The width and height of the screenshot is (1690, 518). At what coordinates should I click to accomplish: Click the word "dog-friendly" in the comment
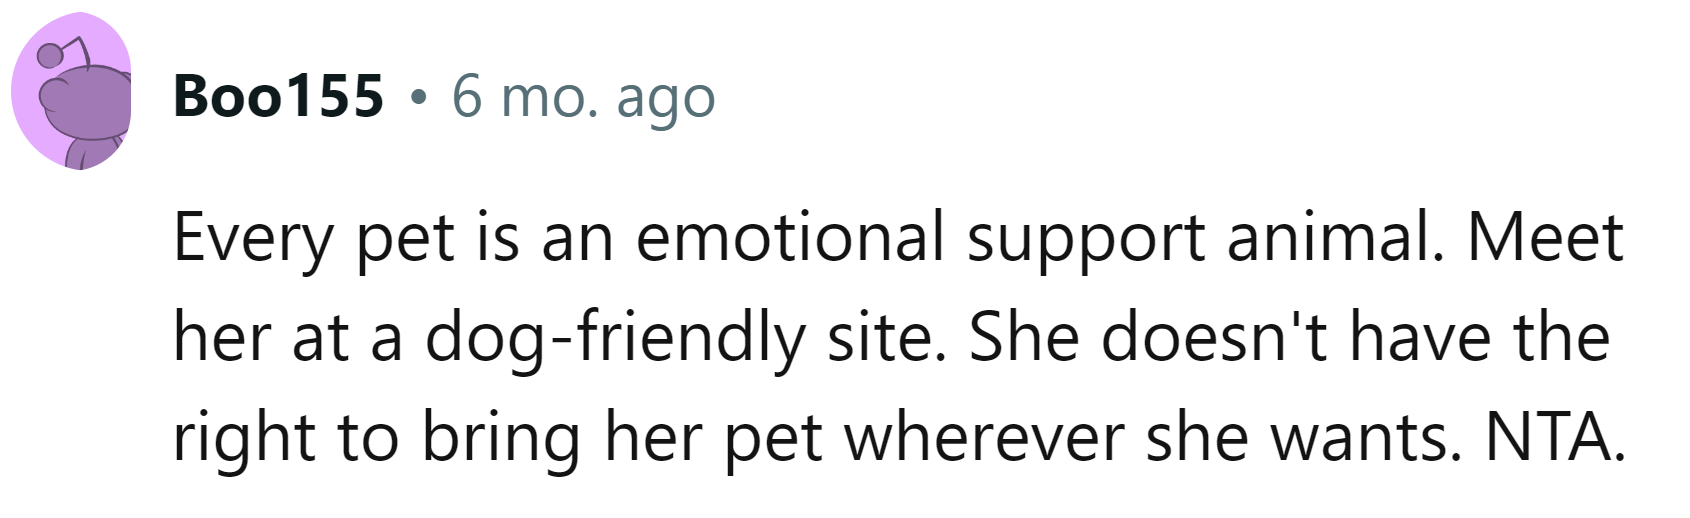tap(614, 338)
